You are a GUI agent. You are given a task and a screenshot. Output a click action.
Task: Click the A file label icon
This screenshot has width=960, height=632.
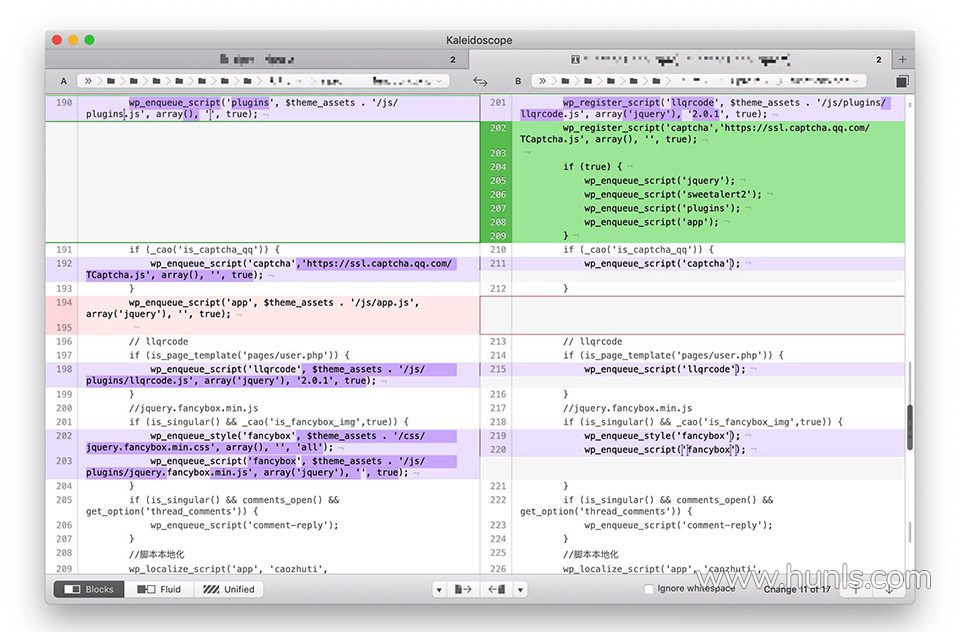point(64,81)
